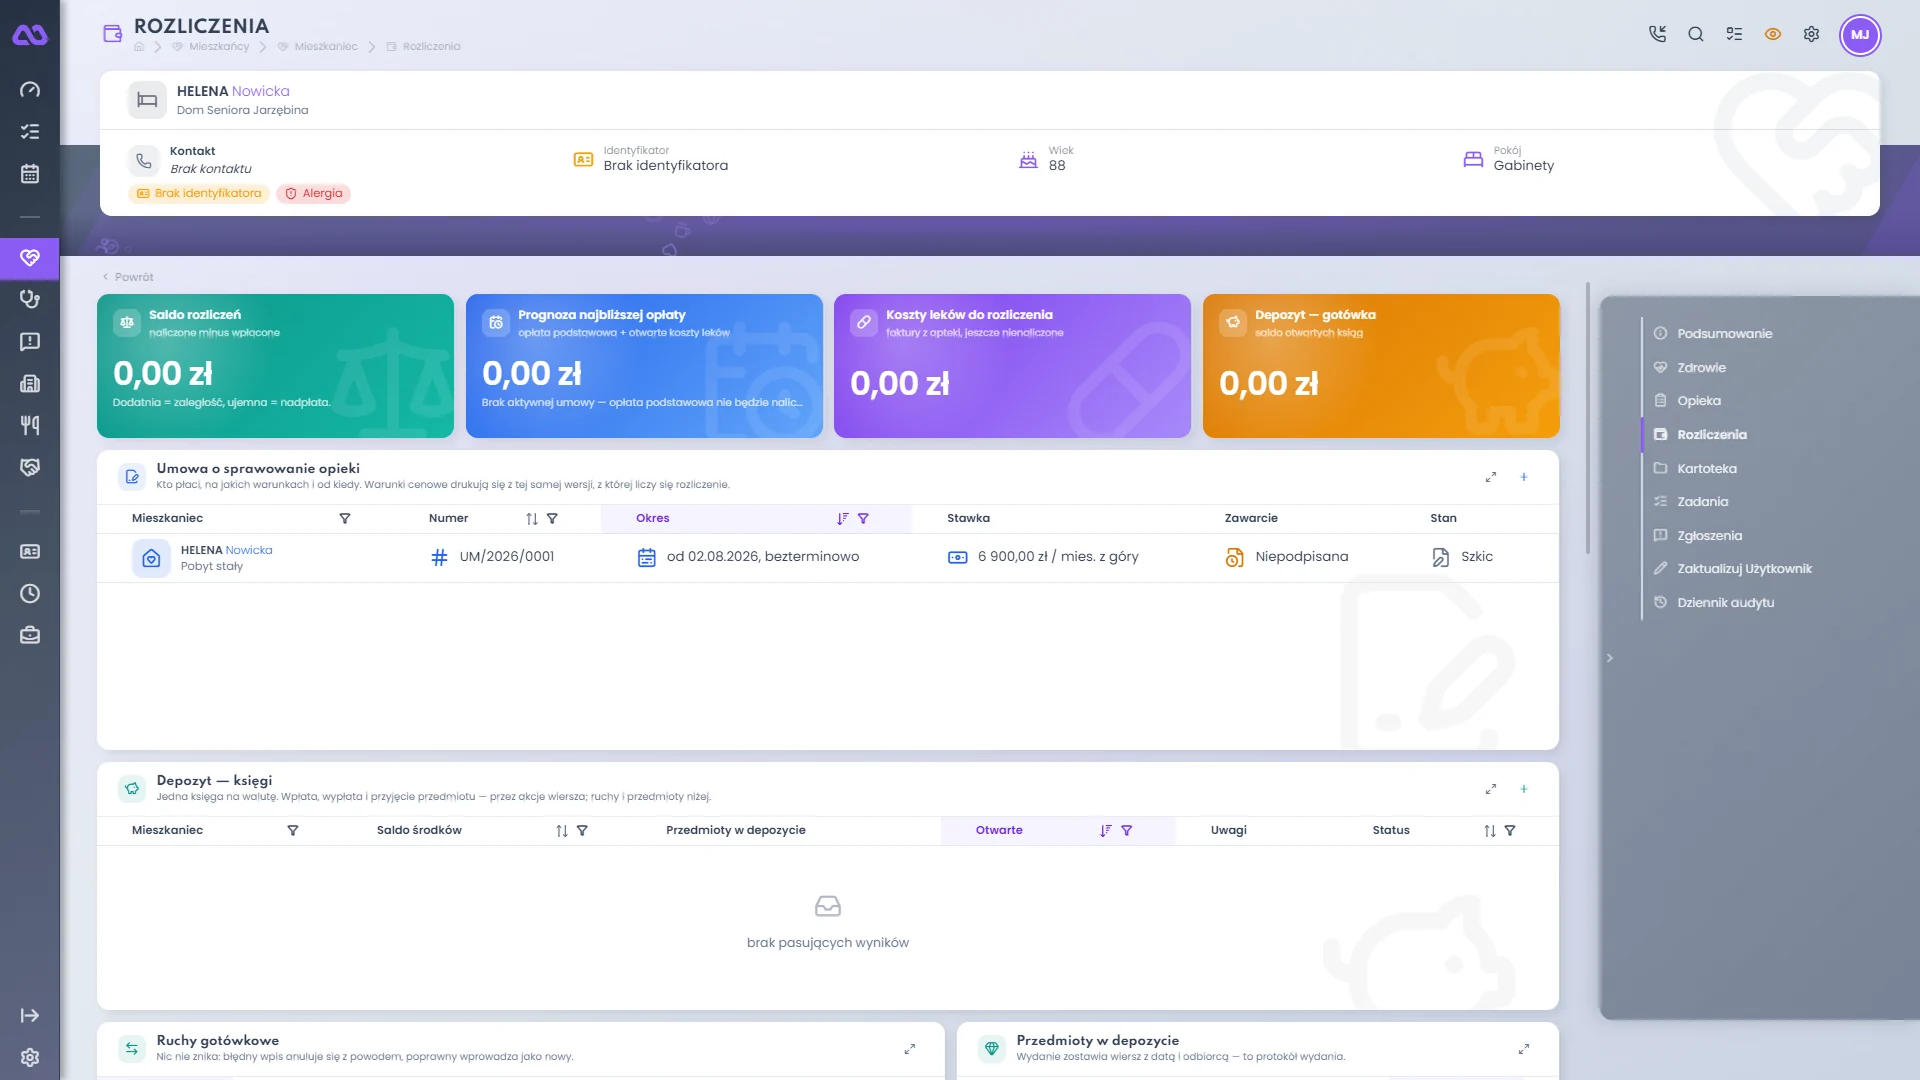
Task: Expand the Umowa o sprawowanie opieki panel
Action: coord(1491,477)
